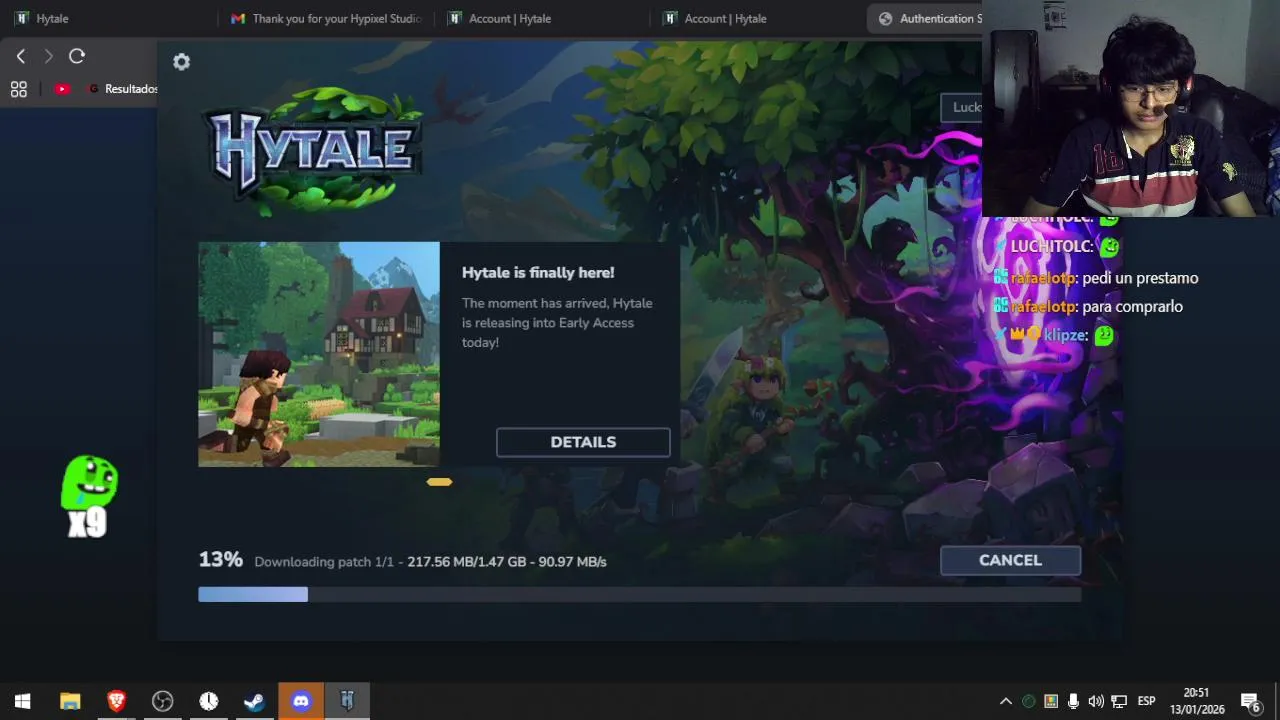Viewport: 1280px width, 720px height.
Task: Open the DETAILS of the Hytale news
Action: tap(583, 442)
